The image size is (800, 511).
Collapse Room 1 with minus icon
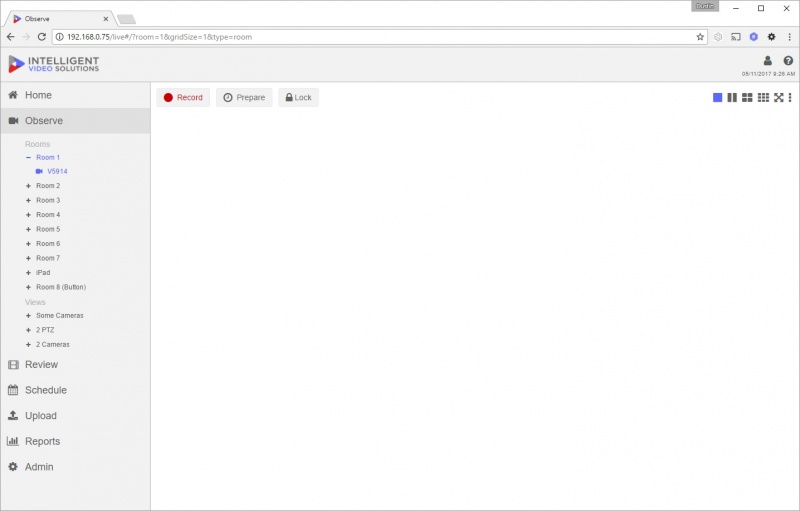tap(29, 158)
